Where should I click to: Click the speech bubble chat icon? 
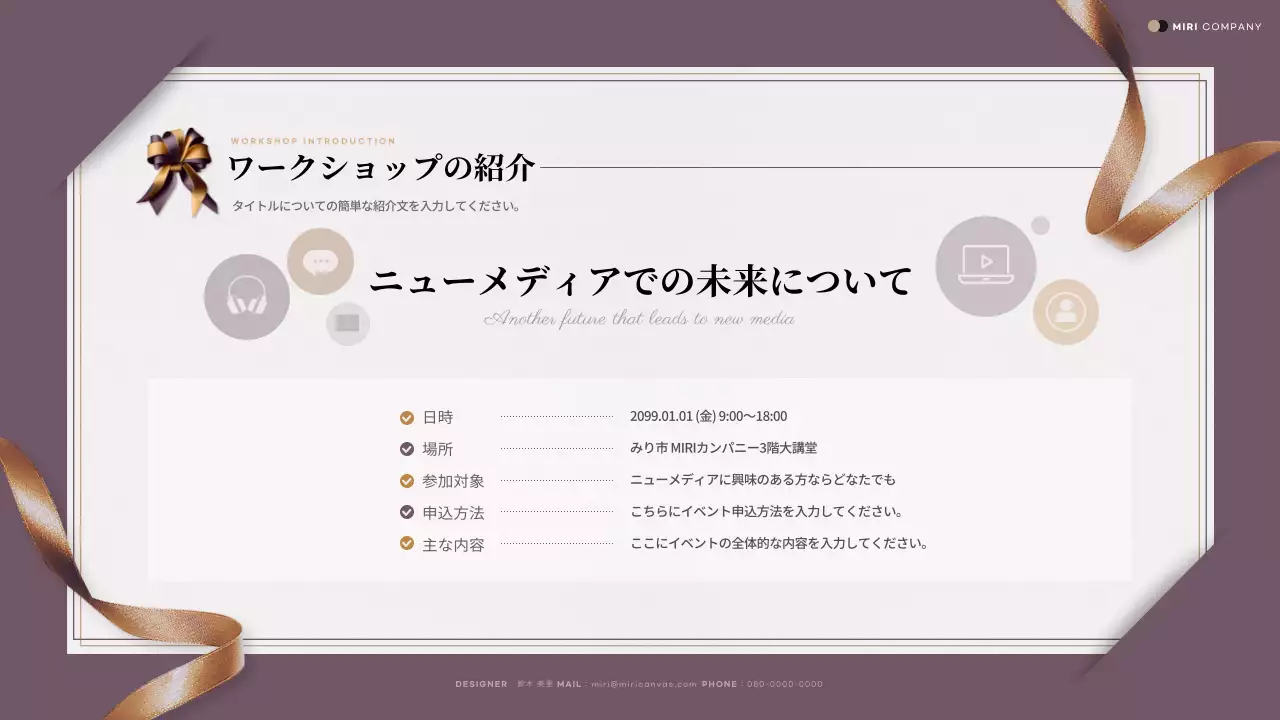[x=320, y=260]
